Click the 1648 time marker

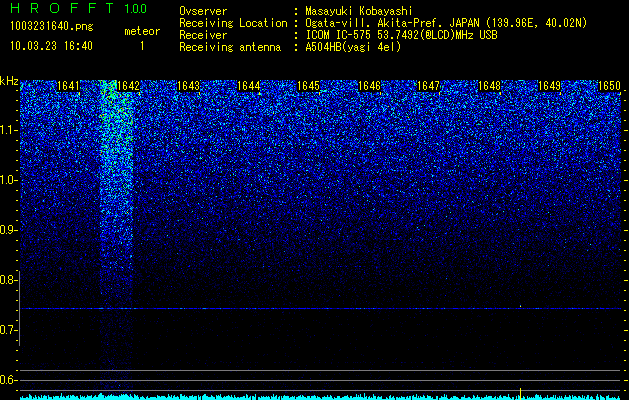(489, 86)
